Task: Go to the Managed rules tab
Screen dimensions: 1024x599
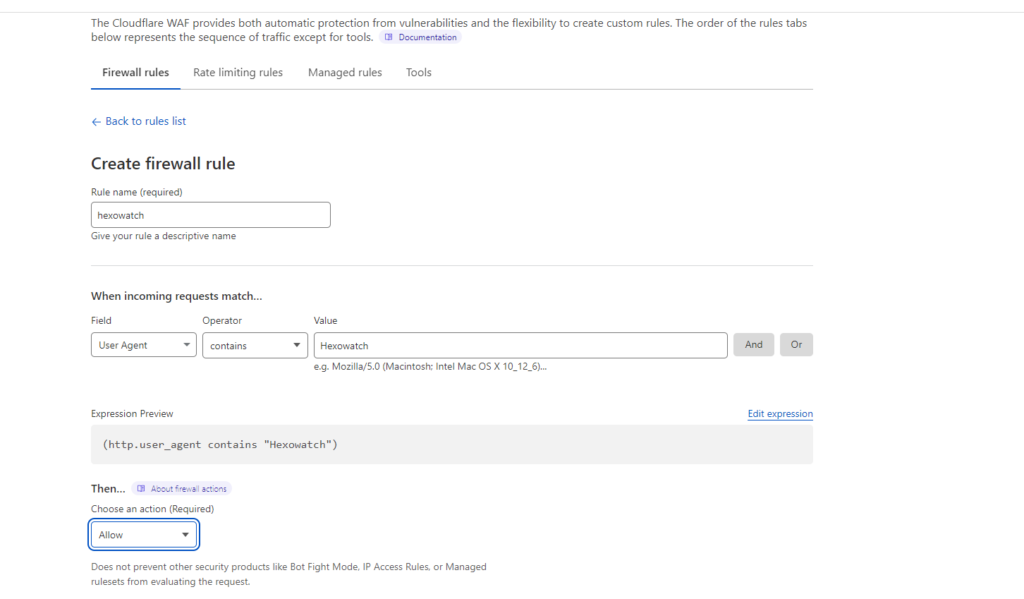Action: point(345,73)
